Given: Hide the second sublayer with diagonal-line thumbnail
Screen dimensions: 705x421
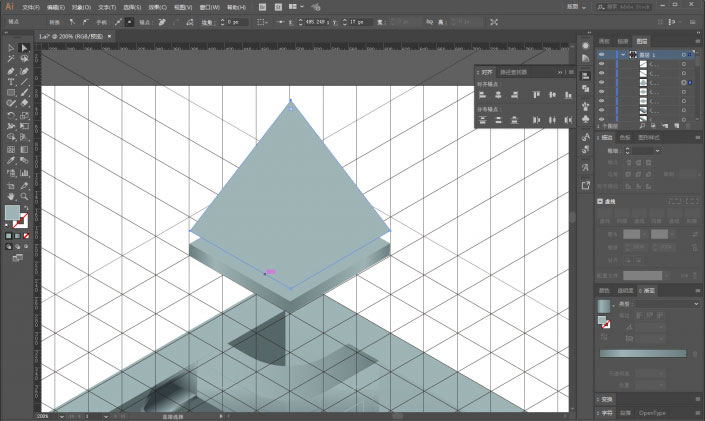Looking at the screenshot, I should tap(602, 73).
